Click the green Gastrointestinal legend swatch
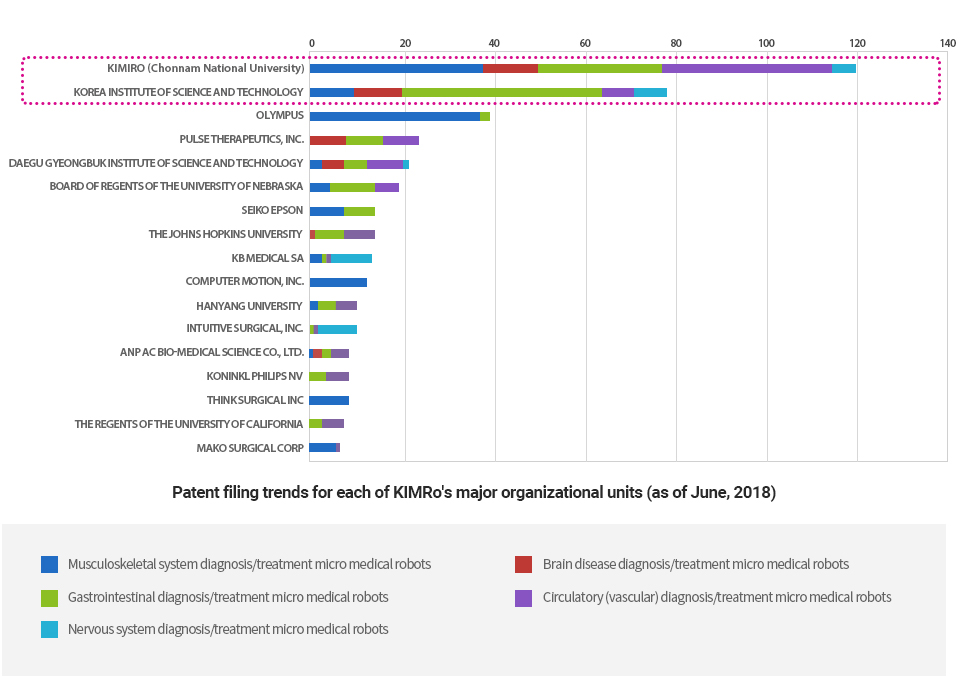960x678 pixels. point(50,598)
